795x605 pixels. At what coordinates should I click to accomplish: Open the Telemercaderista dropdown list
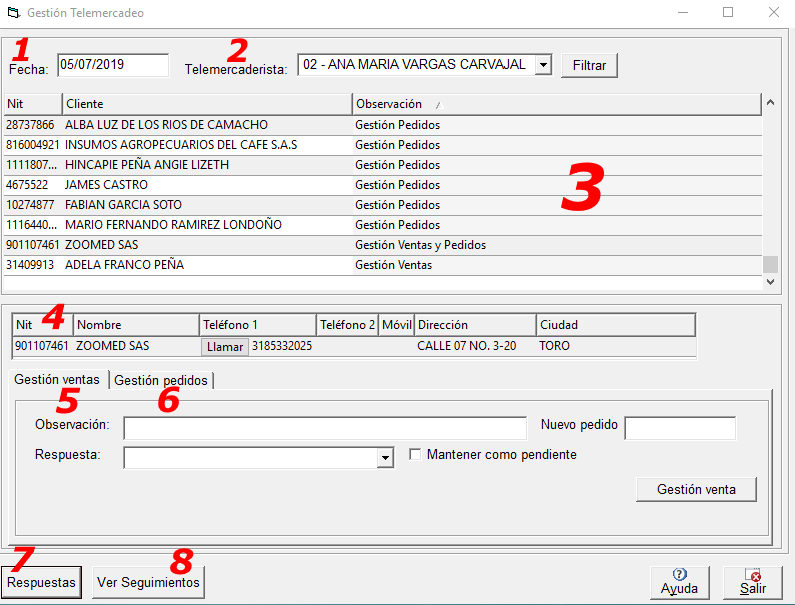[x=543, y=65]
